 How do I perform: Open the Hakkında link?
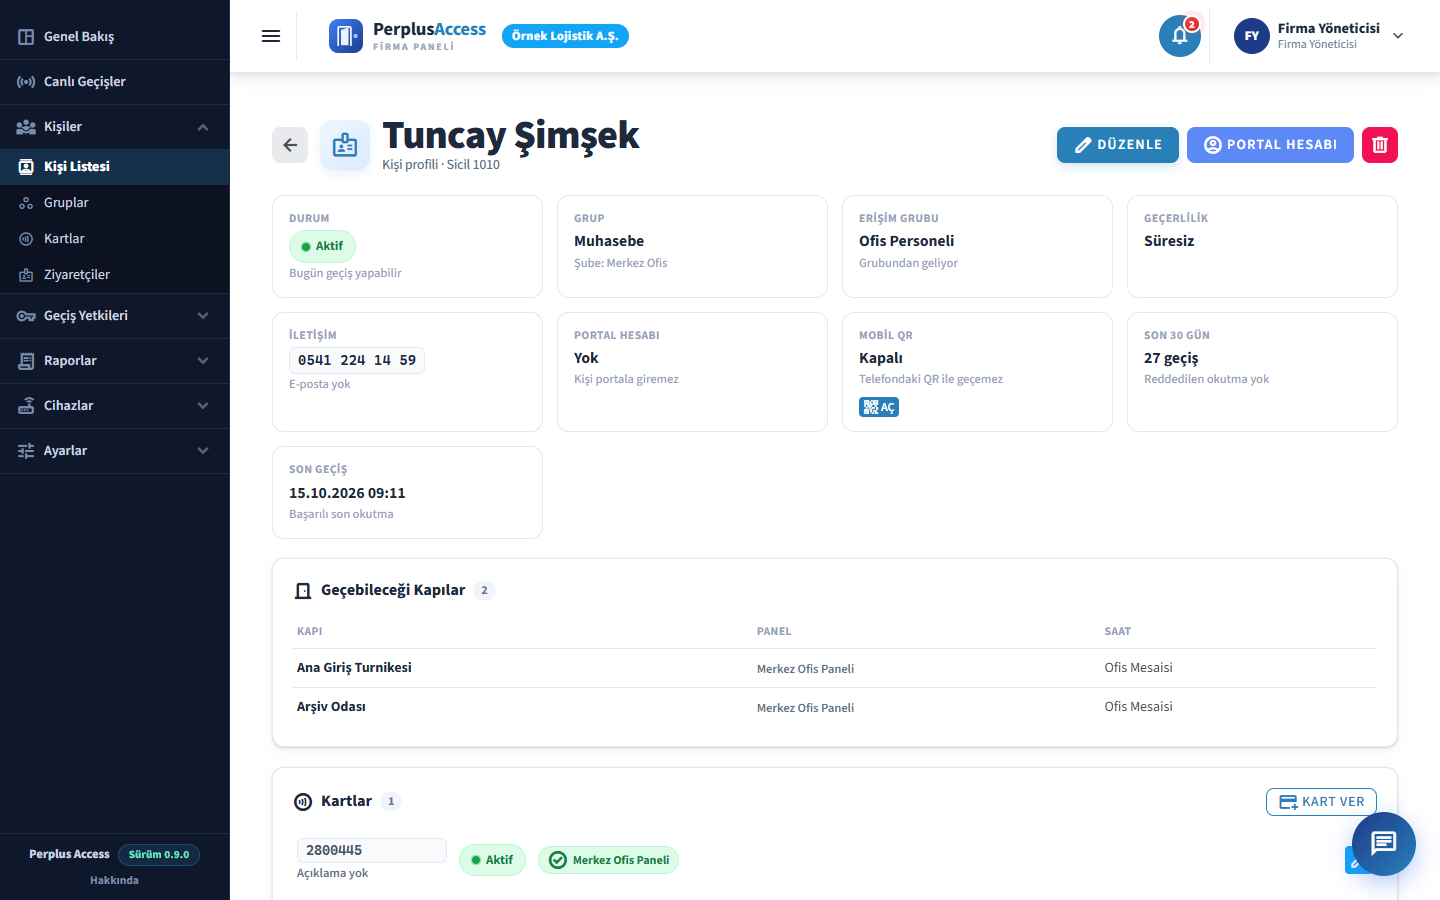coord(114,881)
